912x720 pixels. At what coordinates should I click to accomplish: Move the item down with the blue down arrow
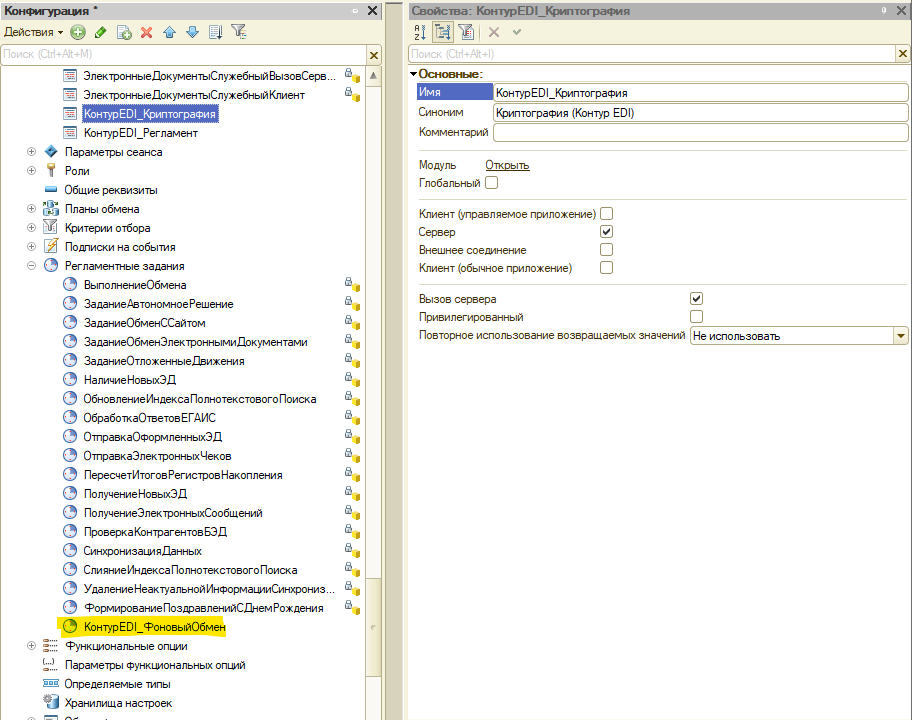192,32
